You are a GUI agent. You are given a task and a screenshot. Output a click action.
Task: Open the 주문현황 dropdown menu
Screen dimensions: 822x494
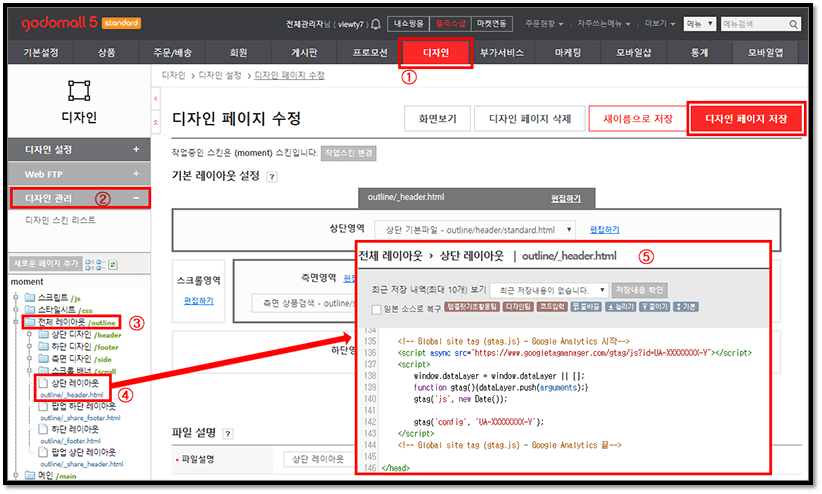tap(544, 24)
